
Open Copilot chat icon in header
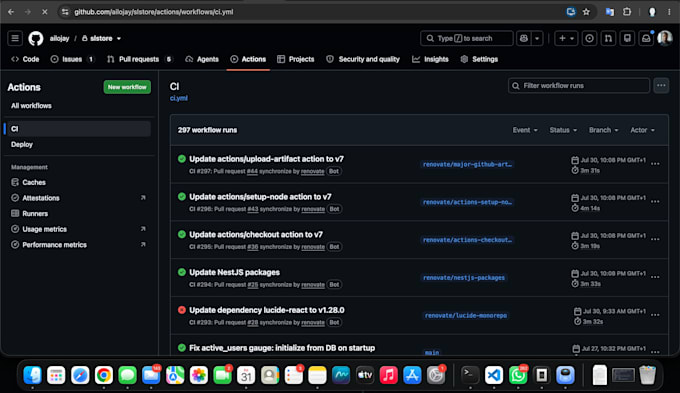[524, 38]
